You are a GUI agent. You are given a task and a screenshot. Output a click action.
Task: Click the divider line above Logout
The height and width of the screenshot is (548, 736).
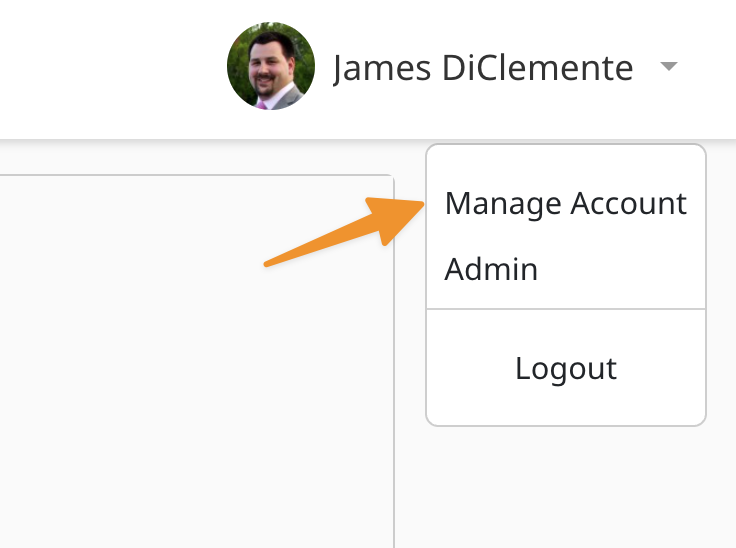[x=566, y=309]
